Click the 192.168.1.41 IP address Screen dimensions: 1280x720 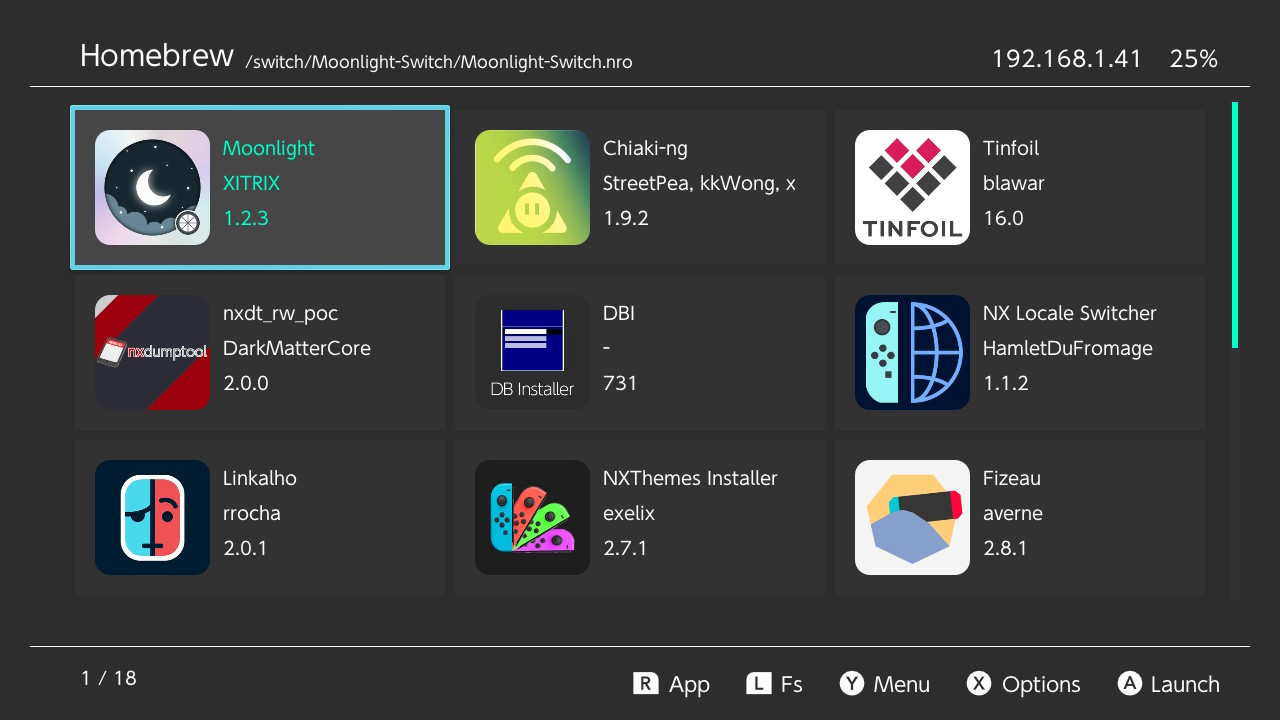1066,59
